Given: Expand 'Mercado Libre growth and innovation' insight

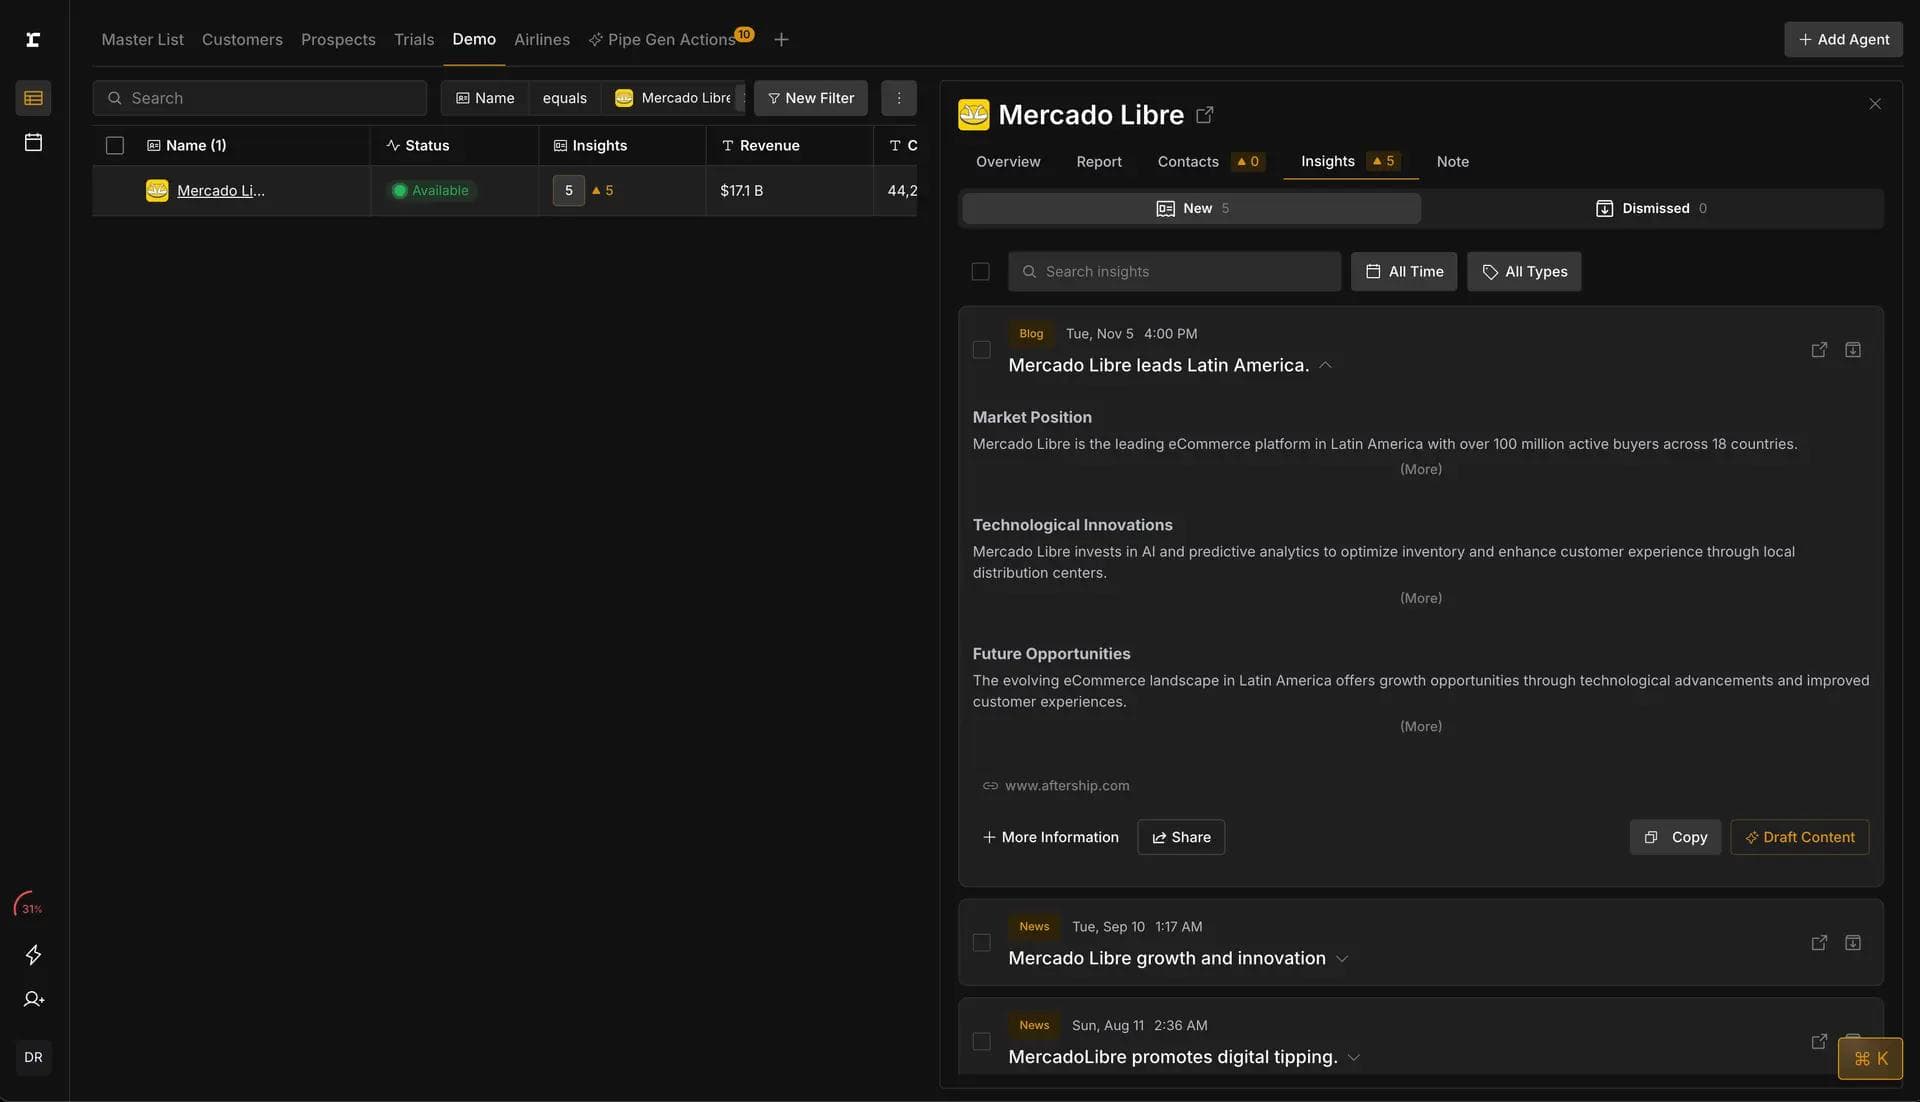Looking at the screenshot, I should click(x=1342, y=959).
